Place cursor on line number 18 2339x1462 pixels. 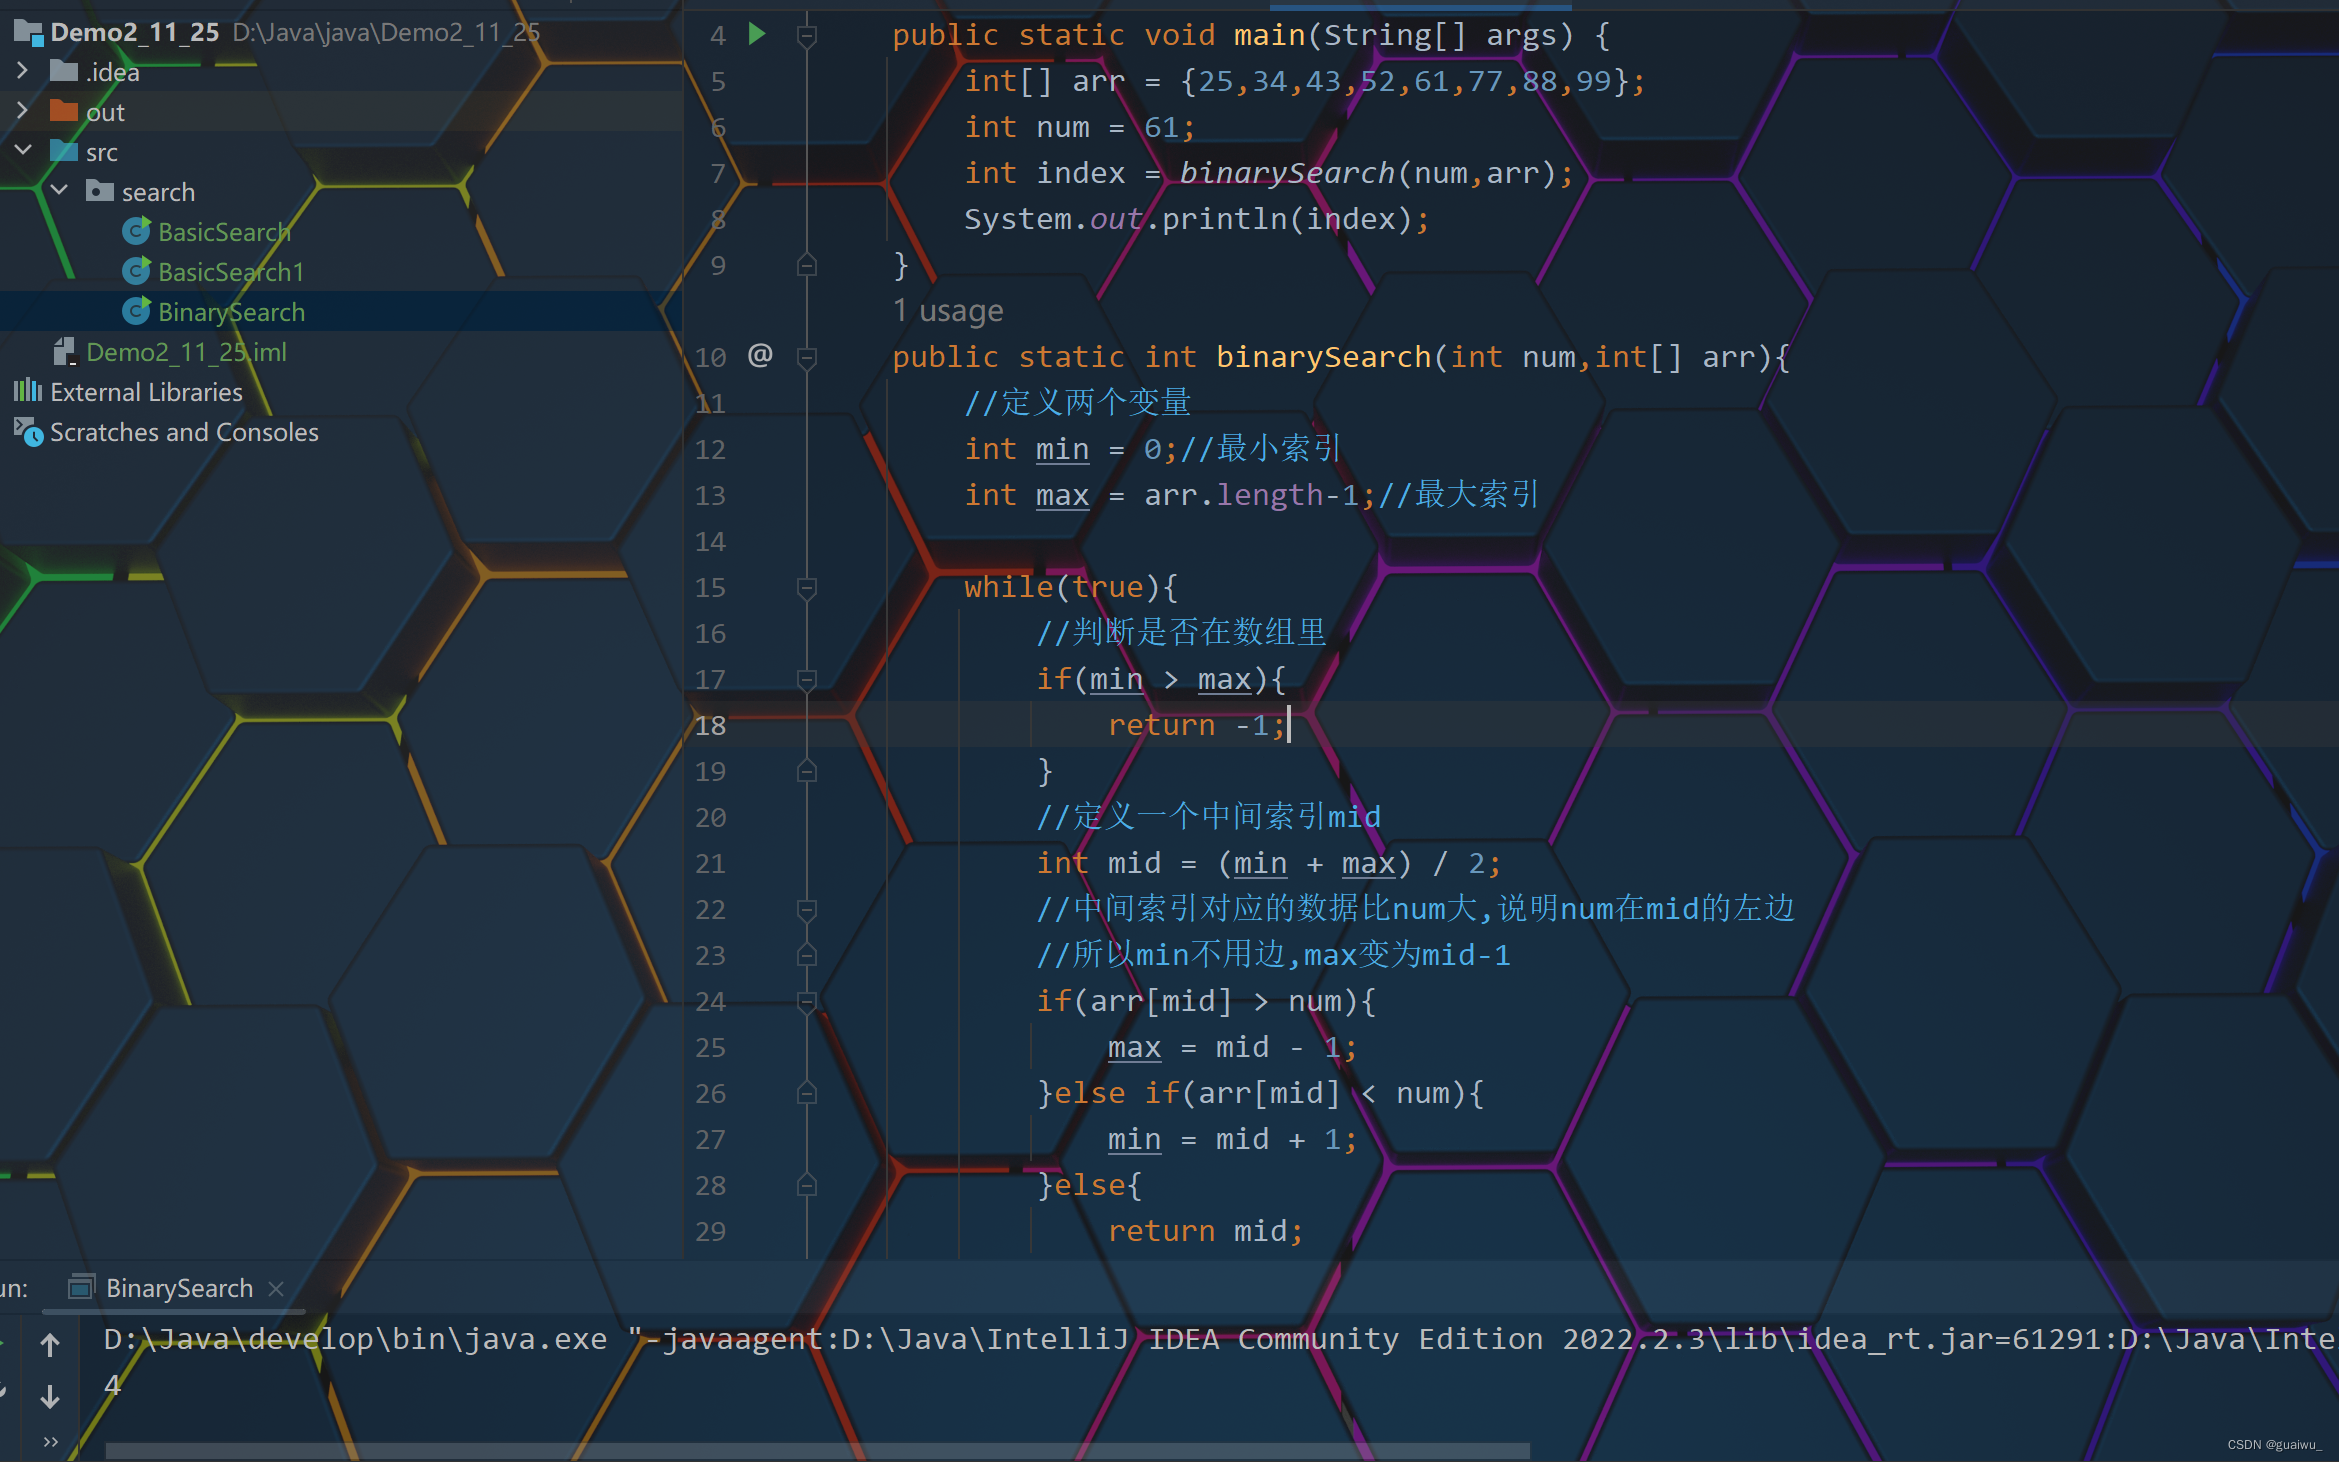(x=710, y=726)
